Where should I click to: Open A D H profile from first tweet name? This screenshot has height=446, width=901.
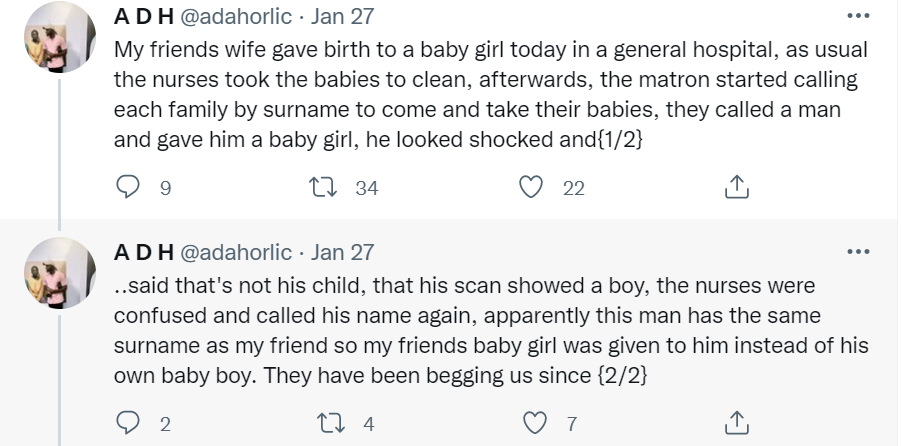pyautogui.click(x=145, y=17)
